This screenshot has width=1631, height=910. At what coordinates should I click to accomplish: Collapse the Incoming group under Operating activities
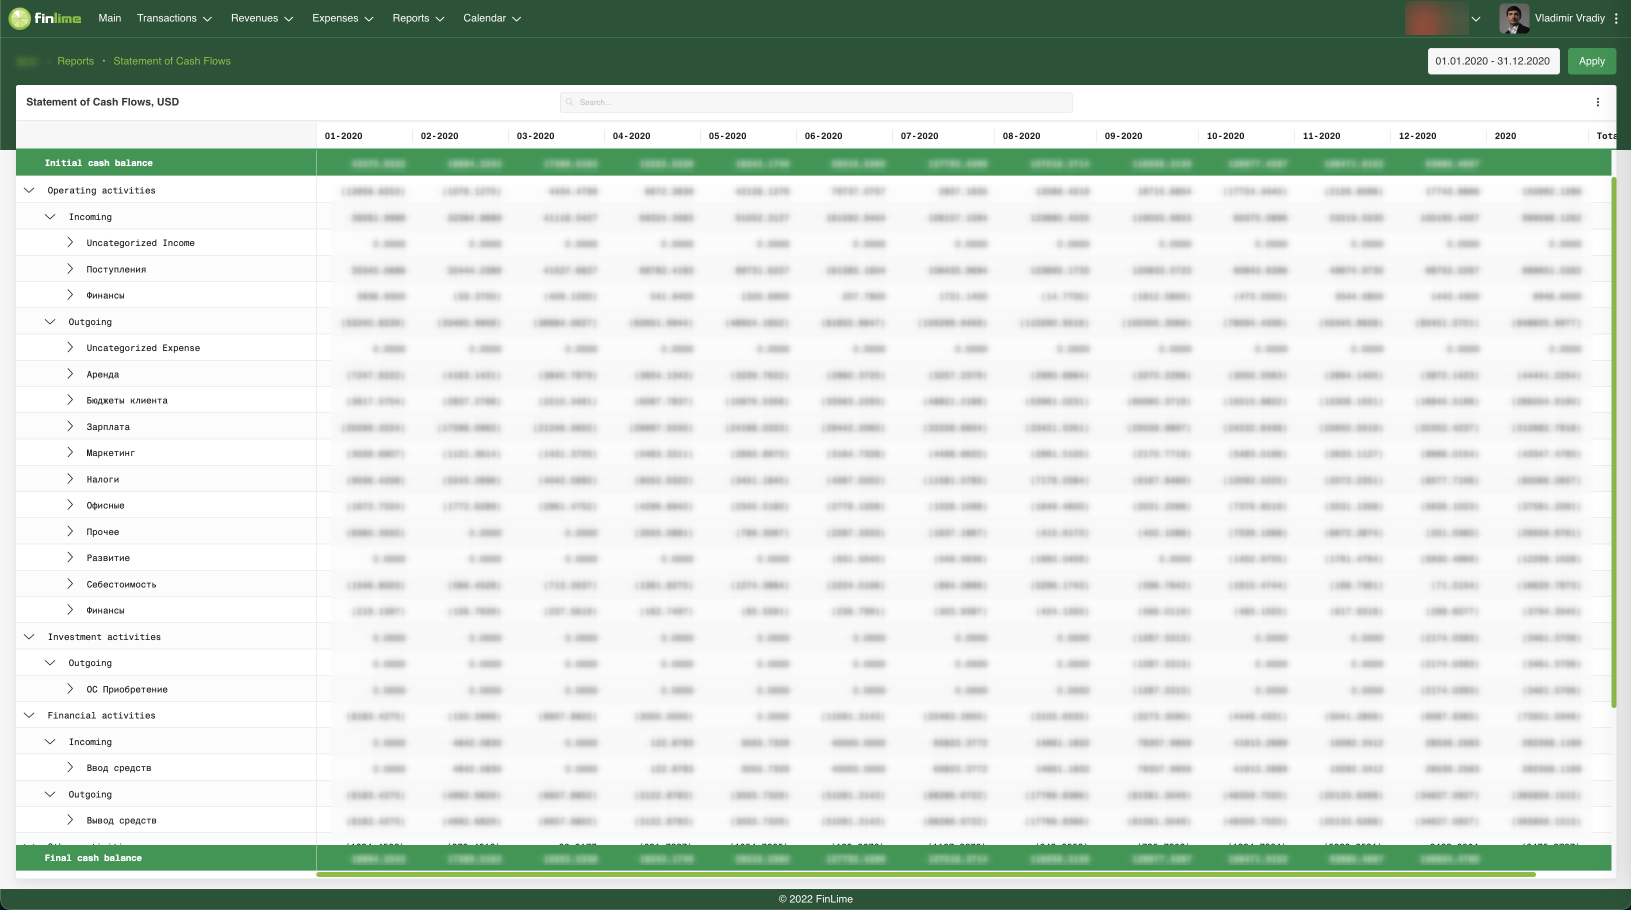coord(50,216)
